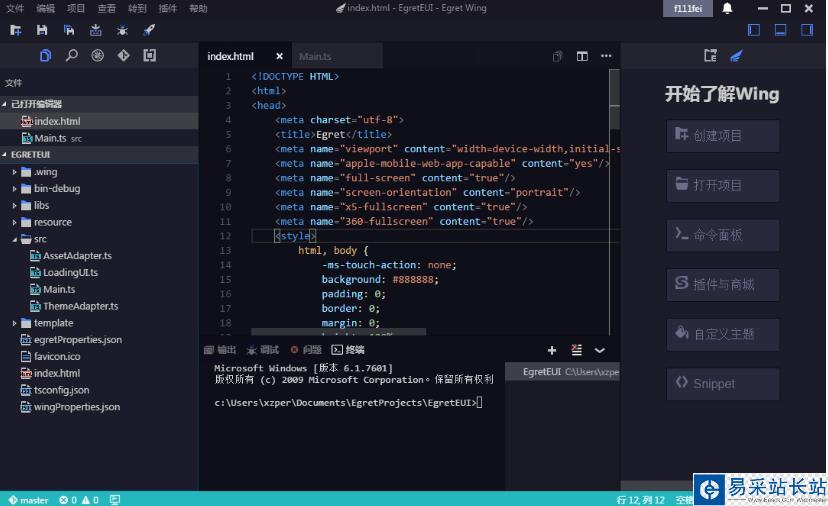This screenshot has height=506, width=828.
Task: Open the 编辑 menu
Action: pyautogui.click(x=45, y=8)
